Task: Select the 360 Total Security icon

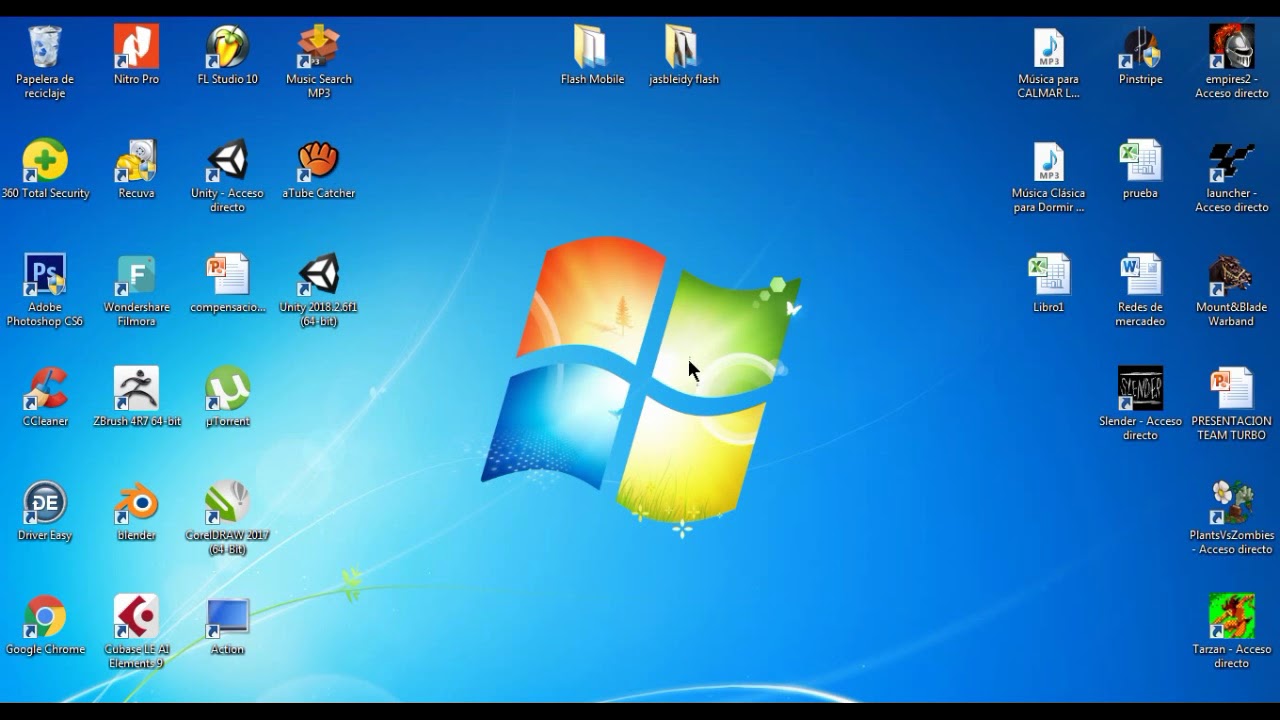Action: point(45,161)
